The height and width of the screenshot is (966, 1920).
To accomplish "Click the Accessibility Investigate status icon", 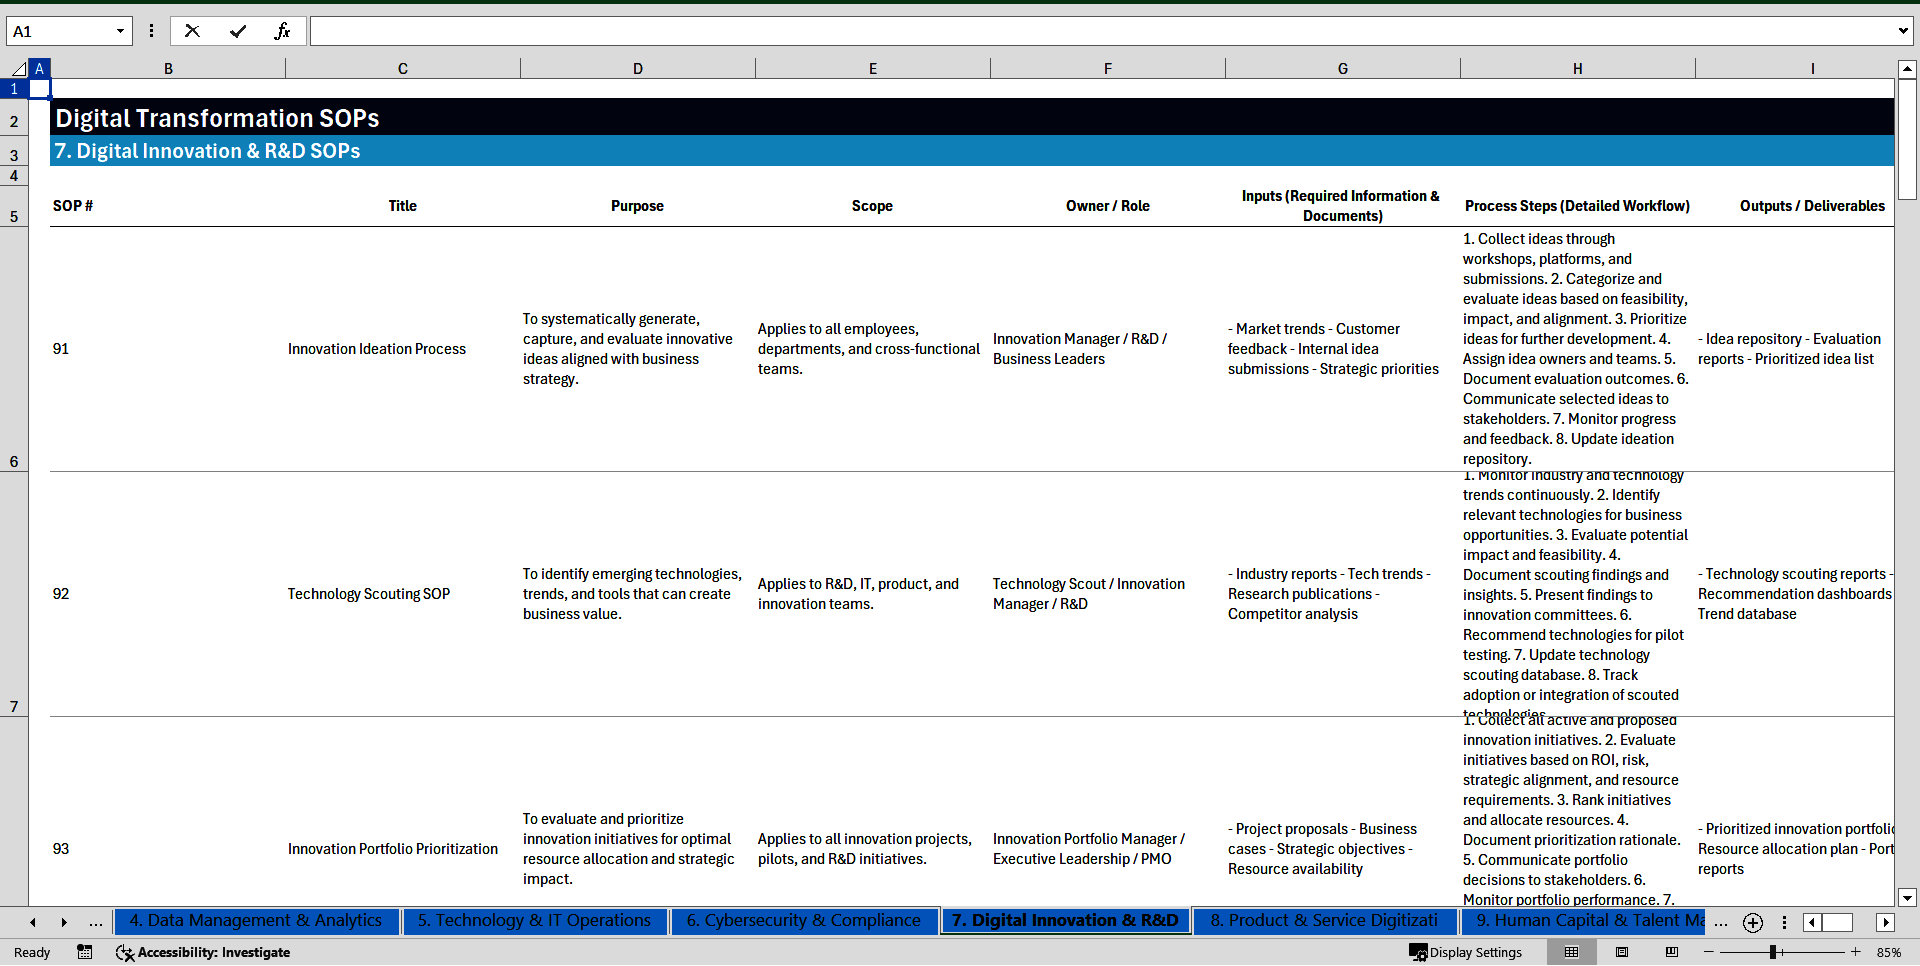I will (x=203, y=952).
